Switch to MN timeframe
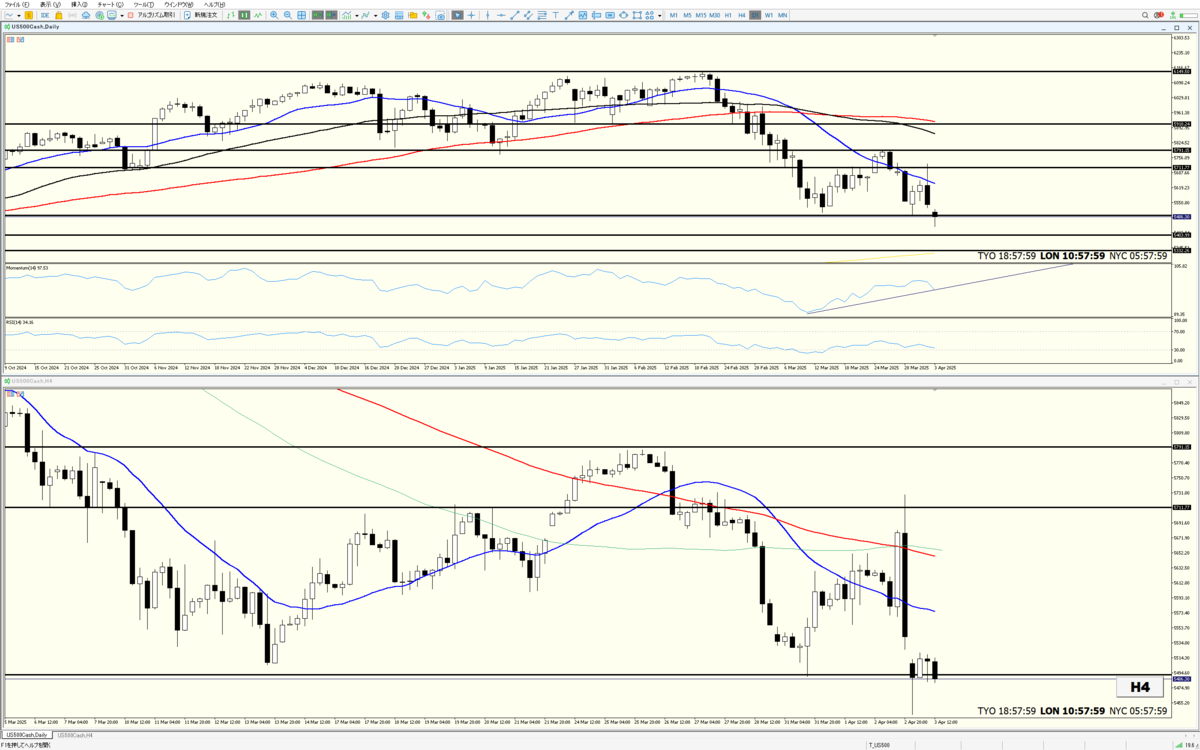 [782, 15]
